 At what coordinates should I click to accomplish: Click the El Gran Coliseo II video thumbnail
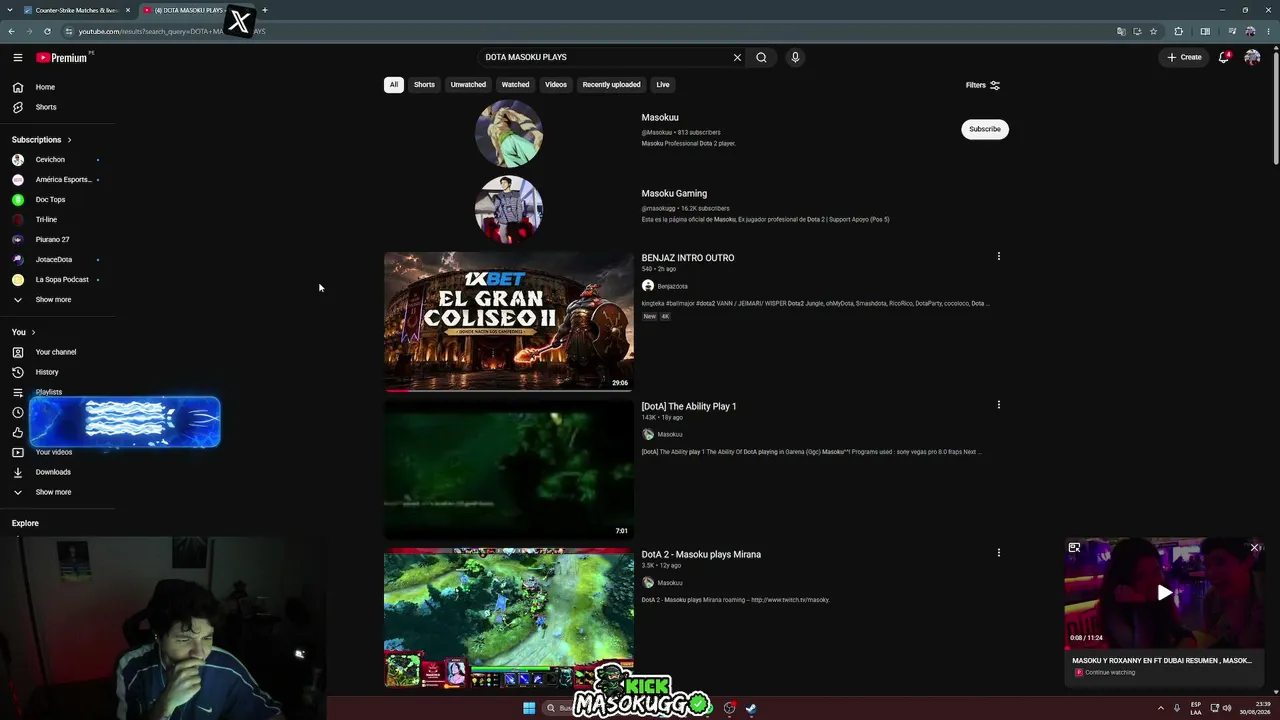[509, 321]
